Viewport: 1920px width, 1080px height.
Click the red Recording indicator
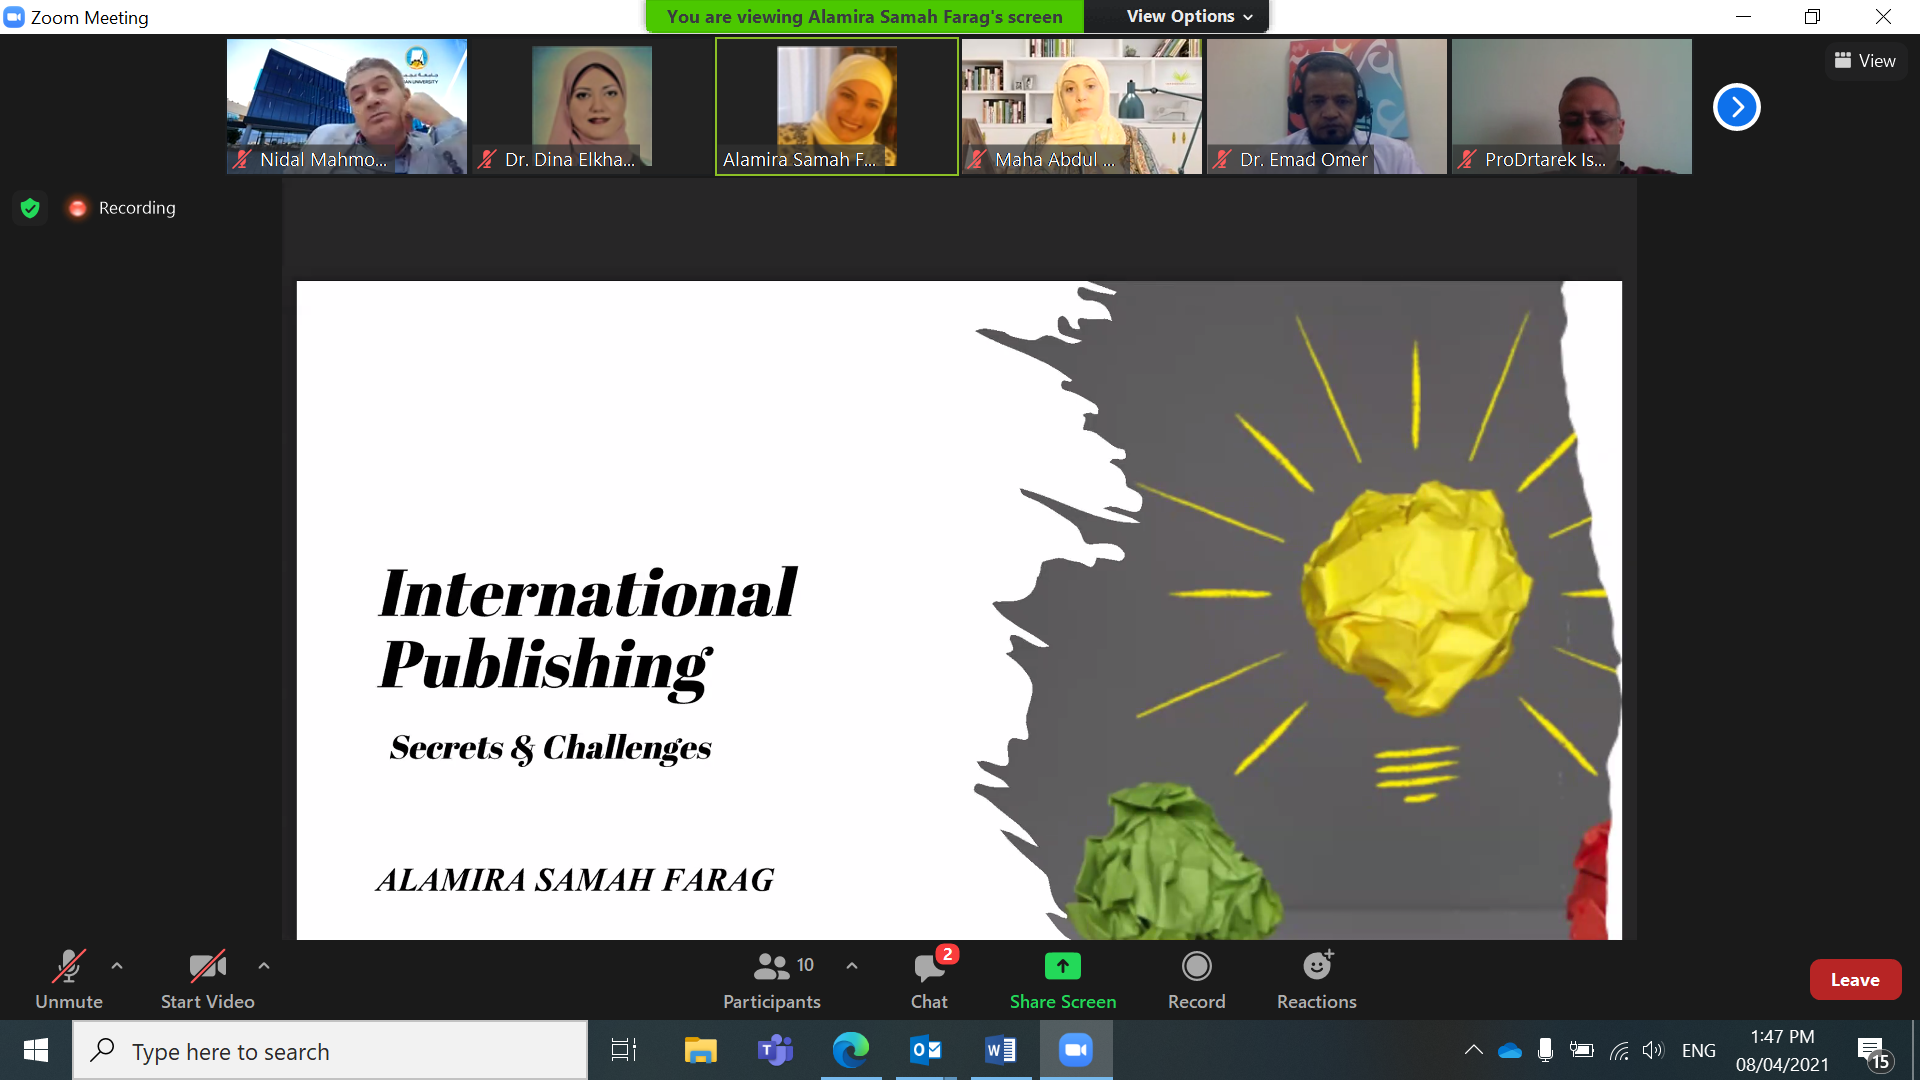78,208
